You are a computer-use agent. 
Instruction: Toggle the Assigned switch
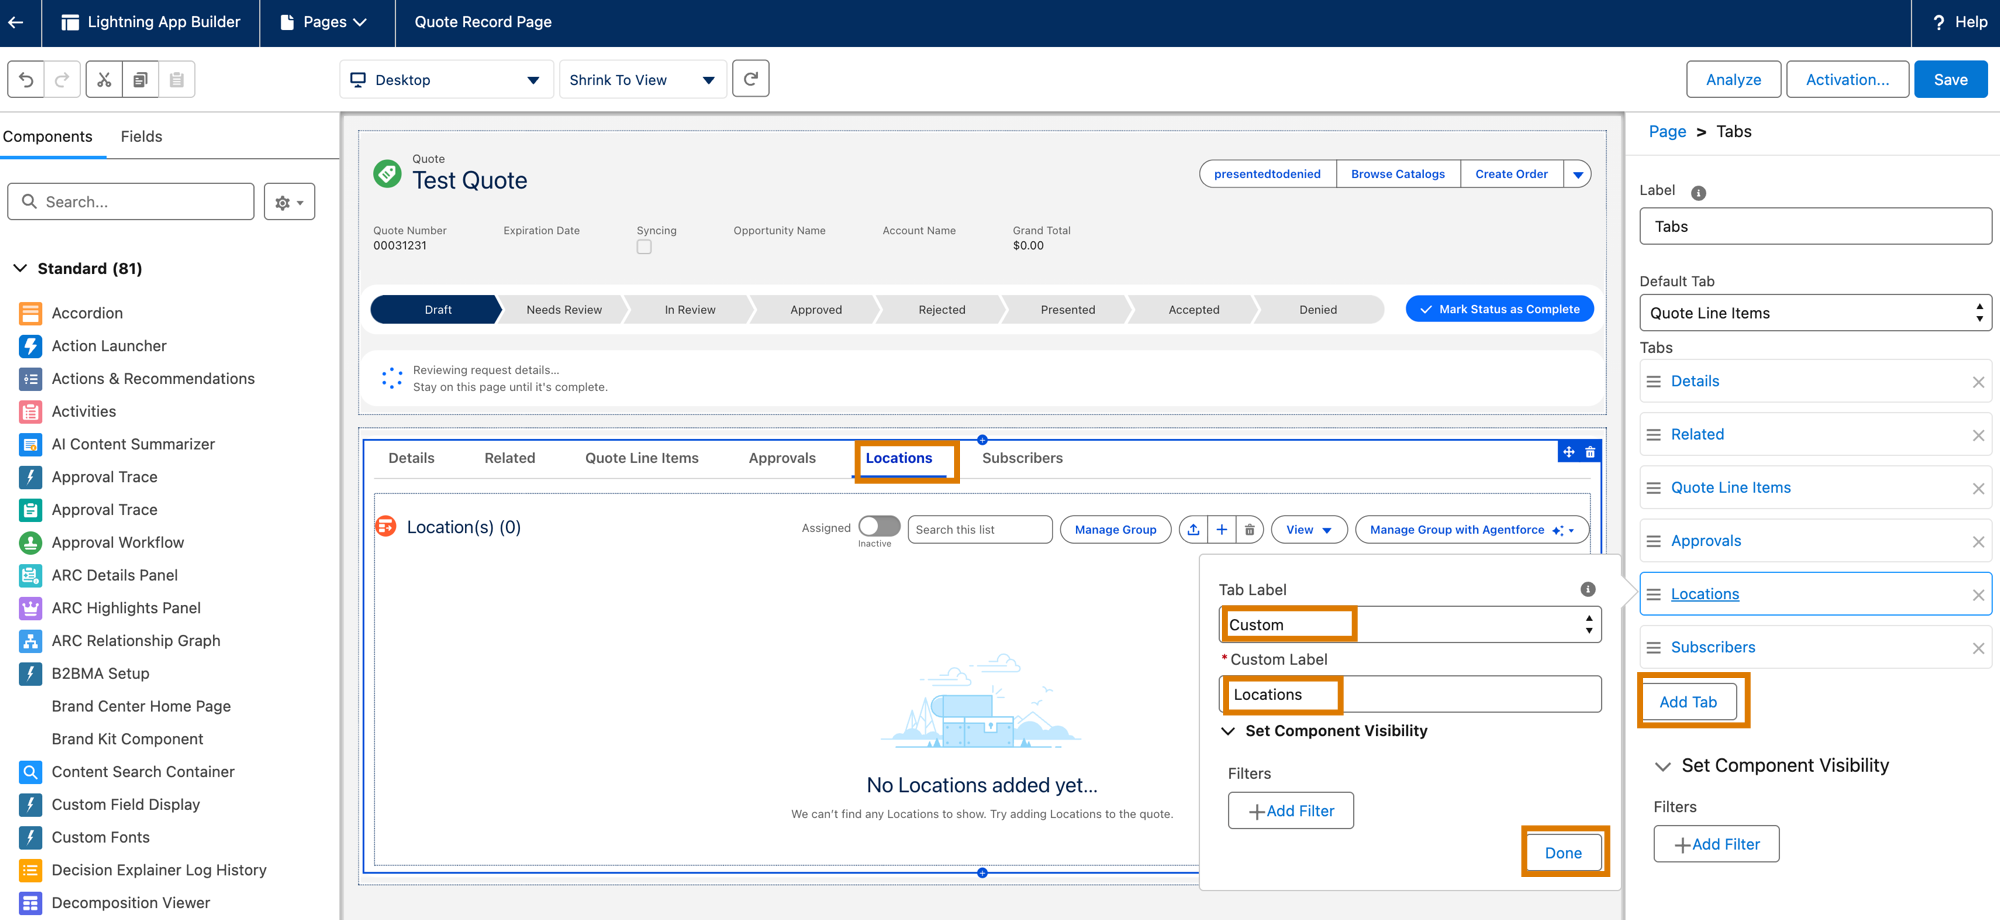point(879,526)
